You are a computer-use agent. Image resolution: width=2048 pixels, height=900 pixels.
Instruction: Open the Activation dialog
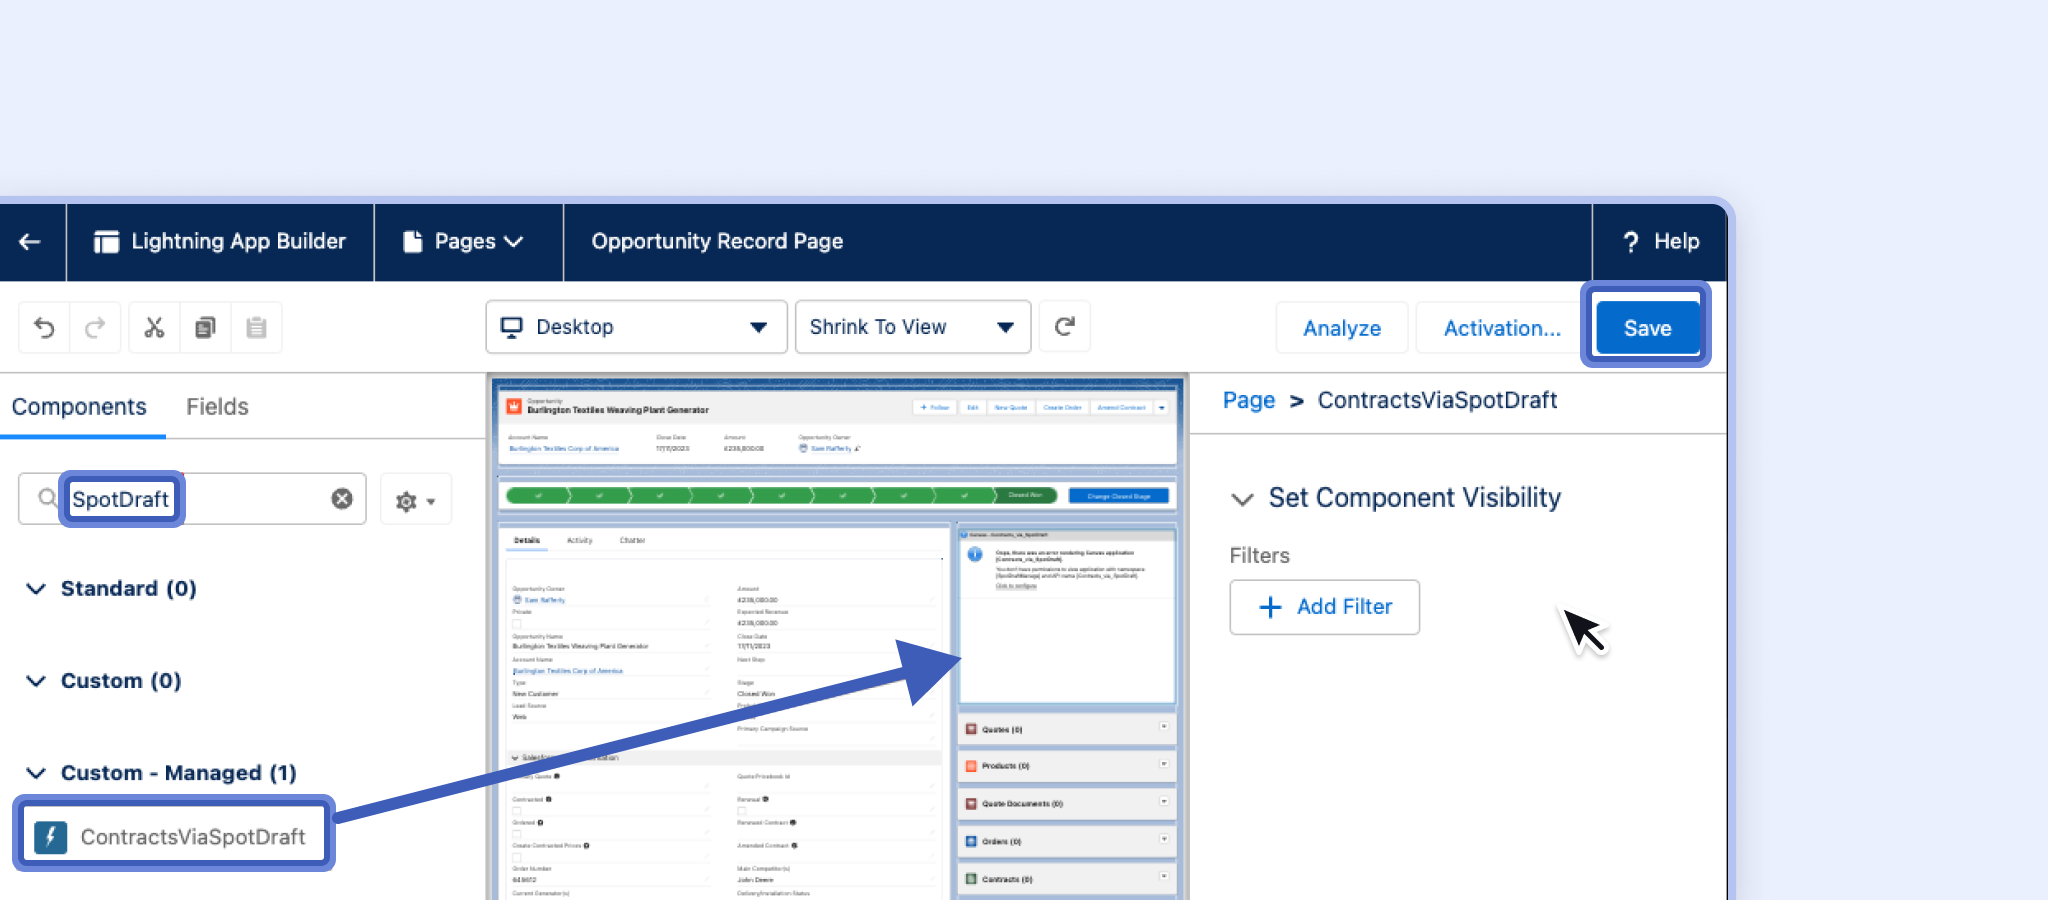tap(1502, 328)
